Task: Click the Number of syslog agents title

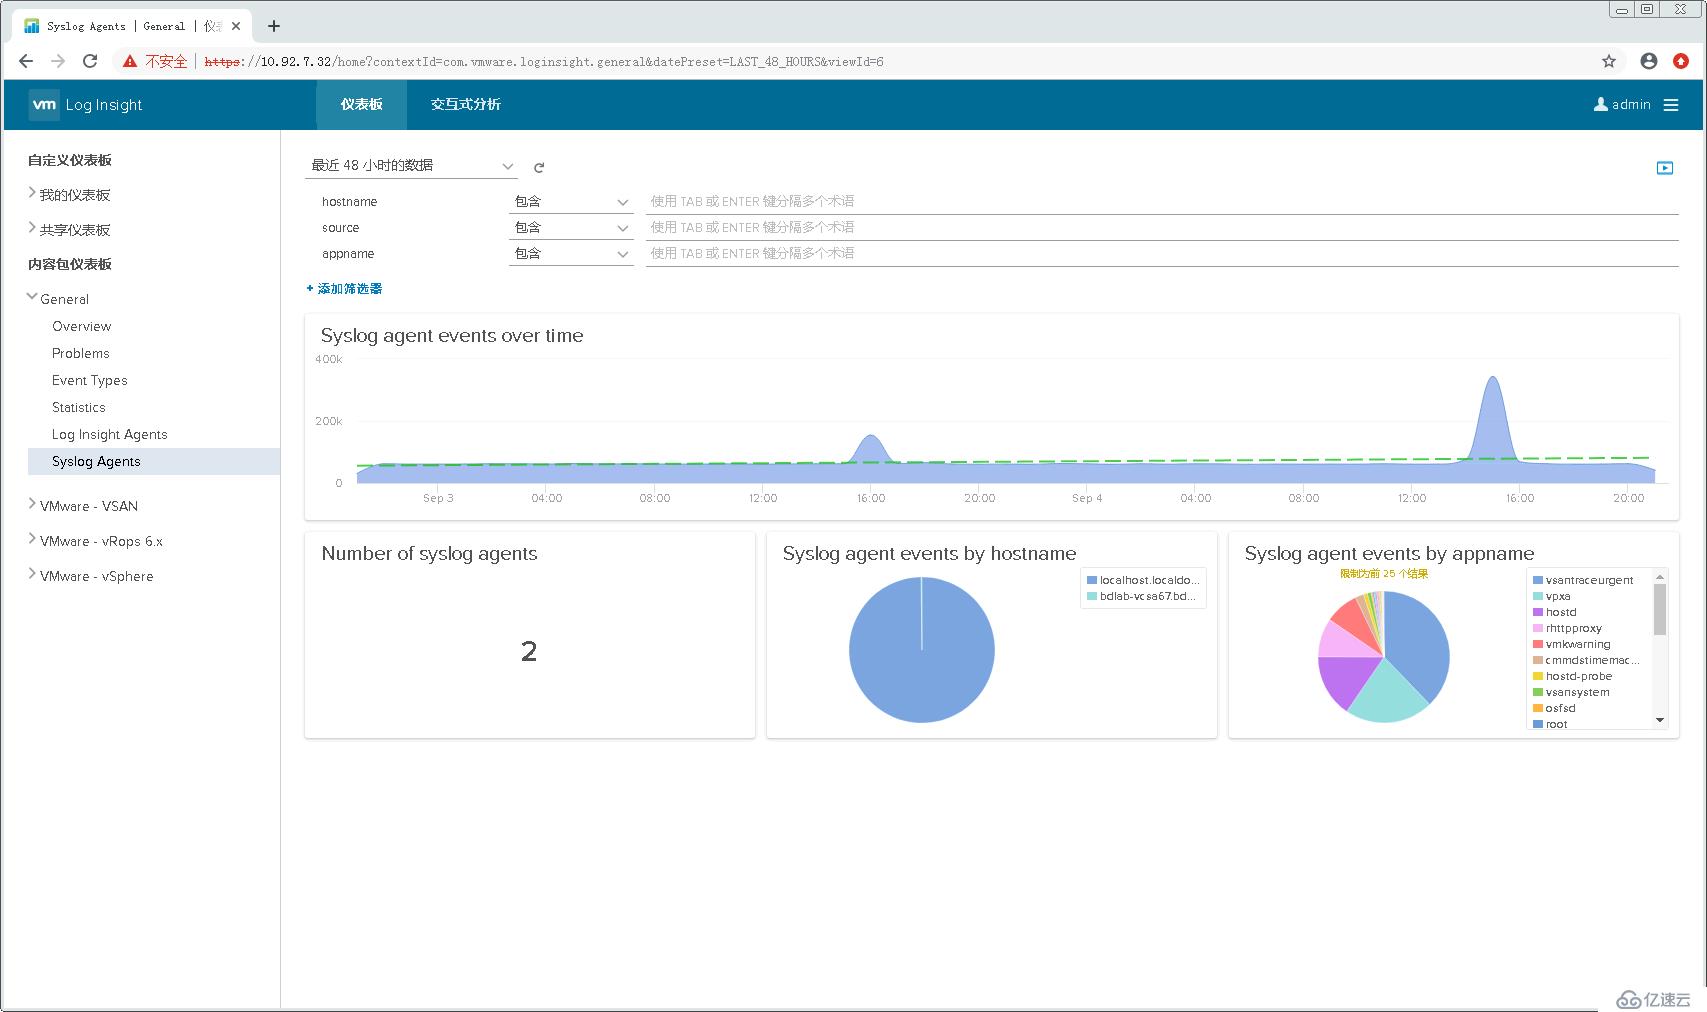Action: tap(429, 554)
